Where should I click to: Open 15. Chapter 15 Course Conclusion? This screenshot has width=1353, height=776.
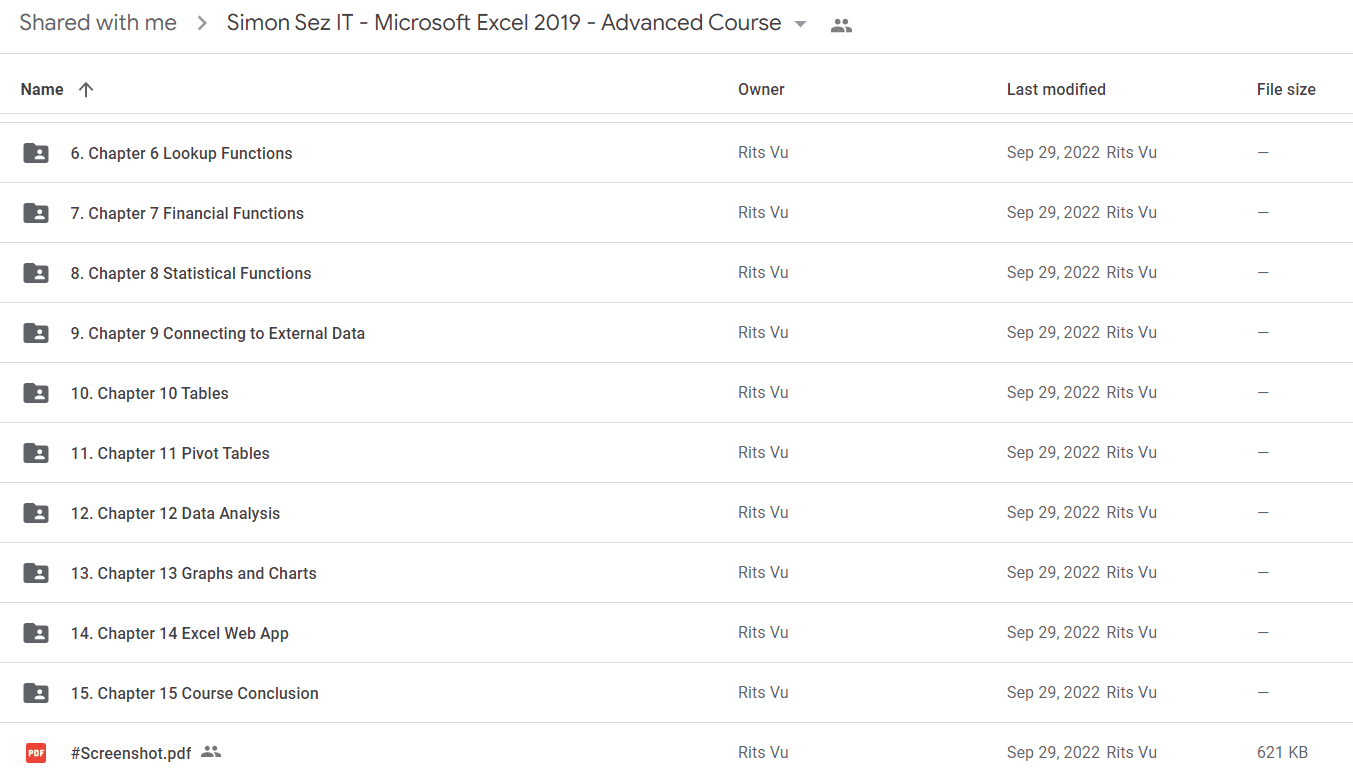click(x=194, y=694)
